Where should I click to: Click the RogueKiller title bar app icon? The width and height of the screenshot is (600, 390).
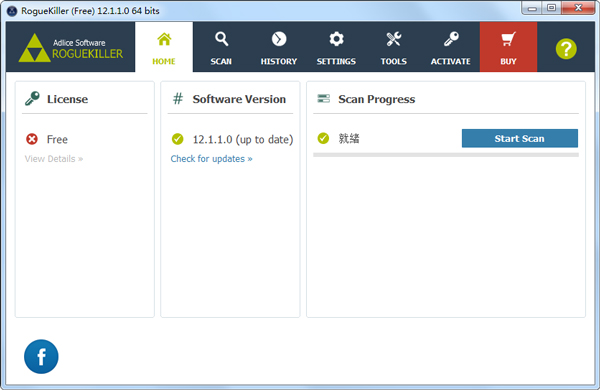[x=12, y=11]
